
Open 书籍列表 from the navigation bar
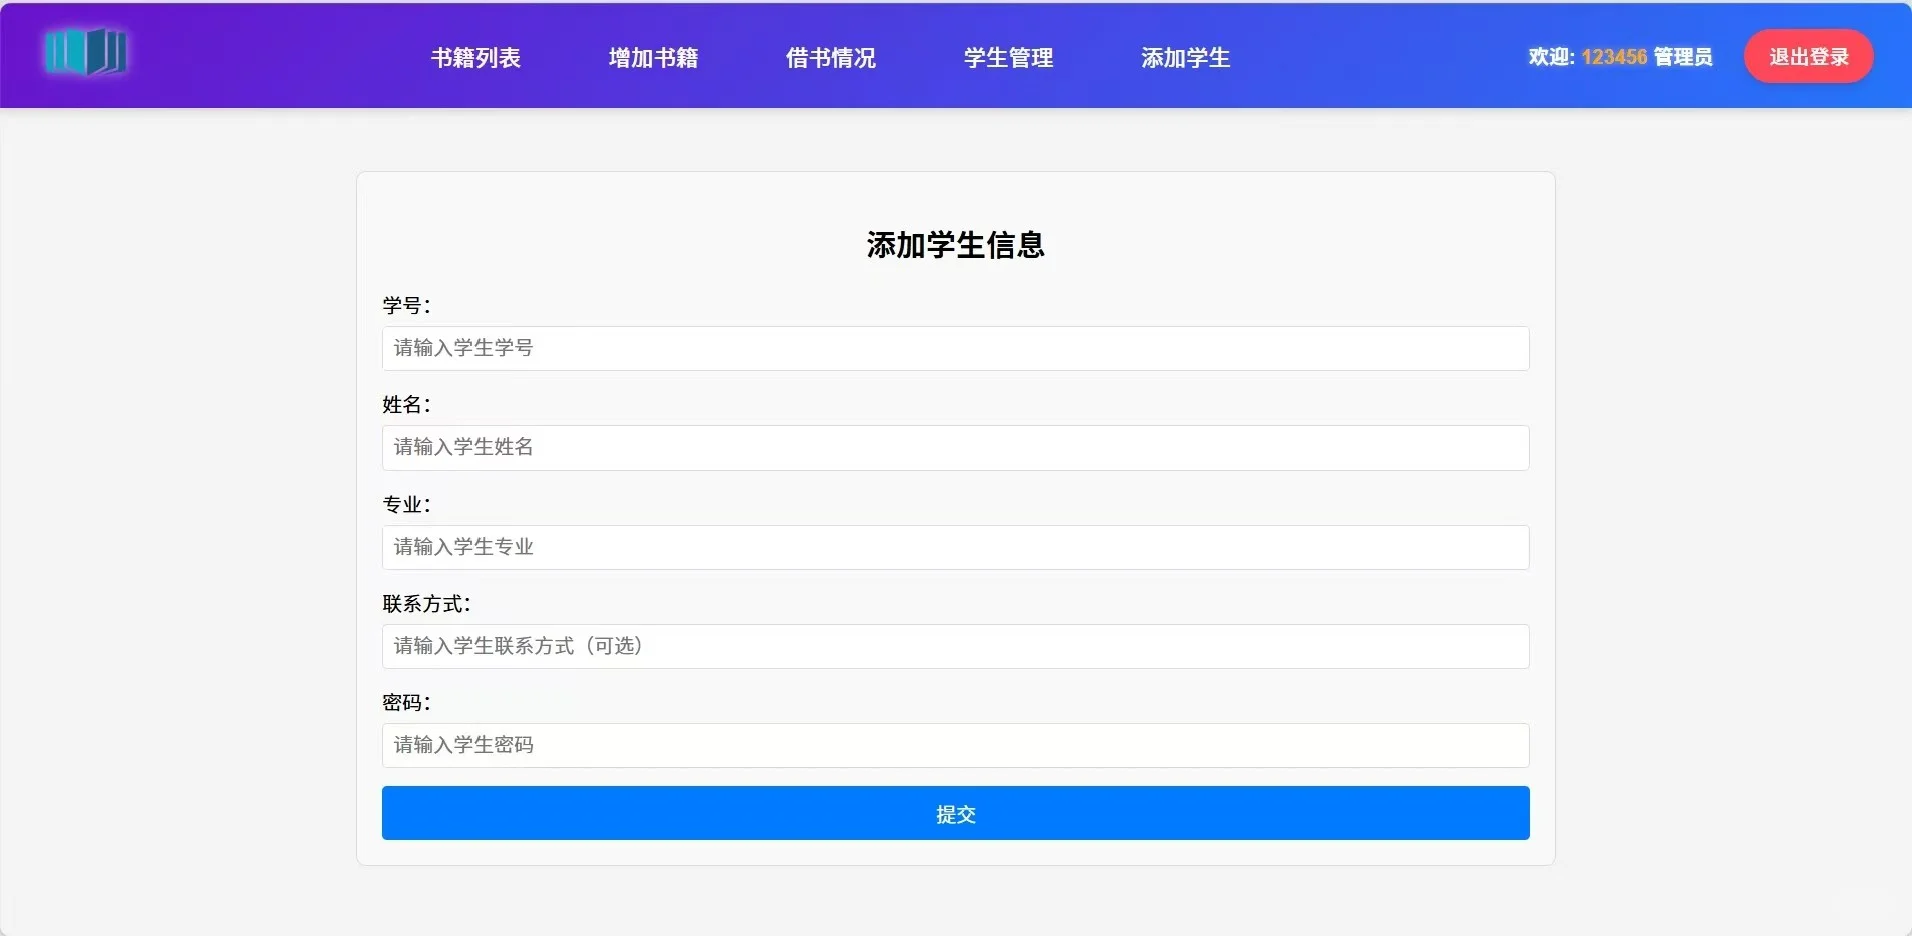click(x=475, y=57)
